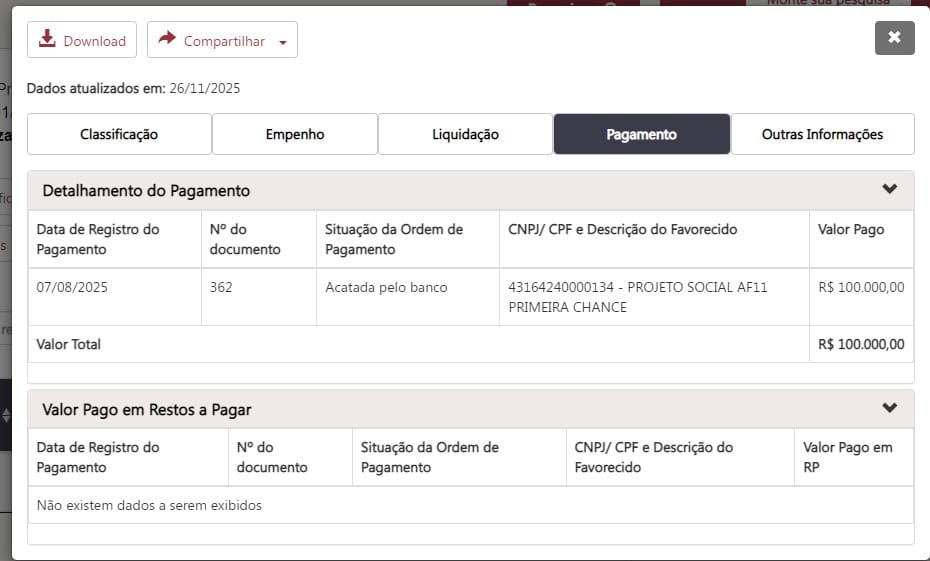
Task: Click the PROJETO SOCIAL AF11 PRIMEIRA CHANCE entry
Action: coord(637,297)
